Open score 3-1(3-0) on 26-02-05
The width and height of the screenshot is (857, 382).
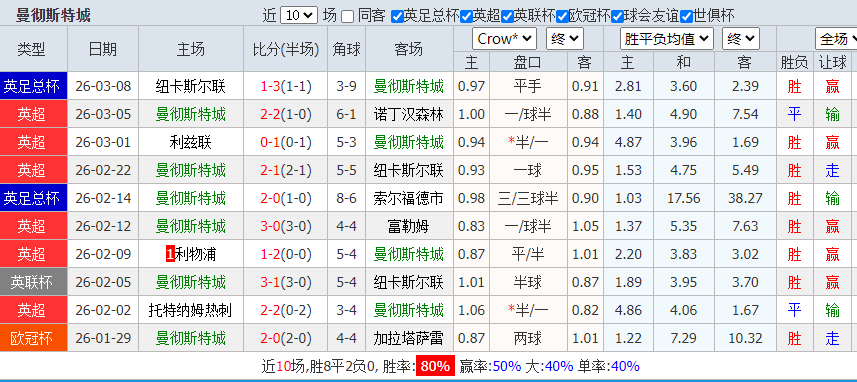point(286,282)
